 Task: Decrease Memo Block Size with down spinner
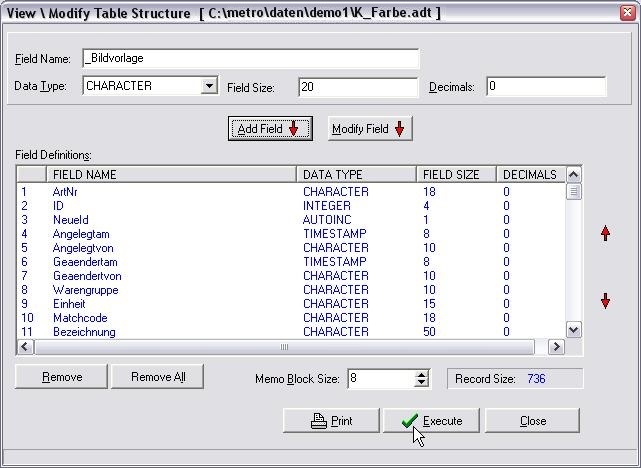click(x=421, y=383)
